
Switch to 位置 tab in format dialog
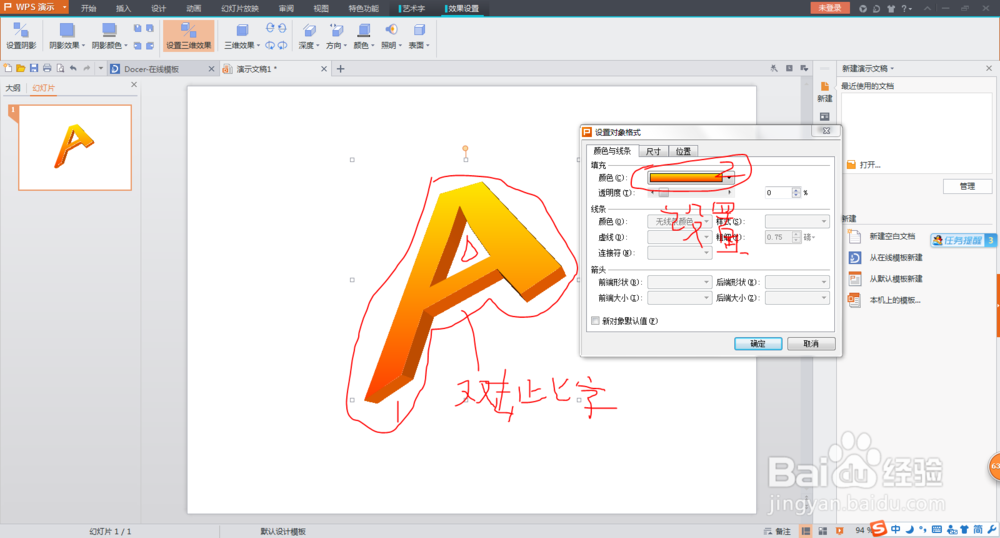click(x=683, y=151)
